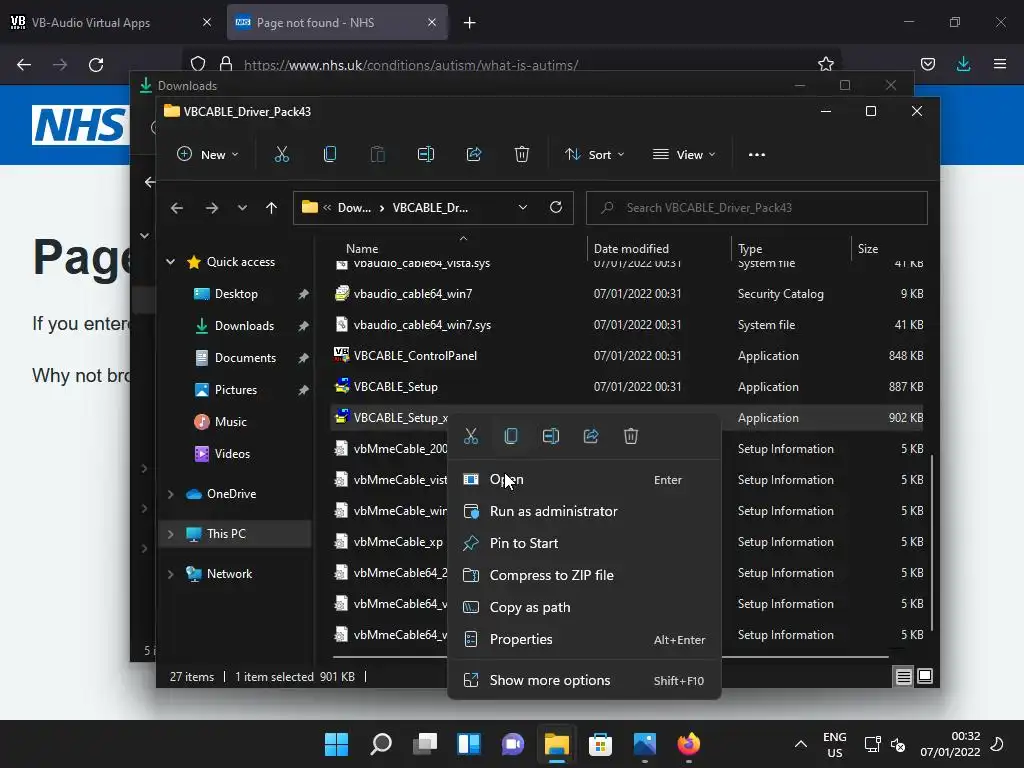Open Documents in Quick access

[245, 358]
